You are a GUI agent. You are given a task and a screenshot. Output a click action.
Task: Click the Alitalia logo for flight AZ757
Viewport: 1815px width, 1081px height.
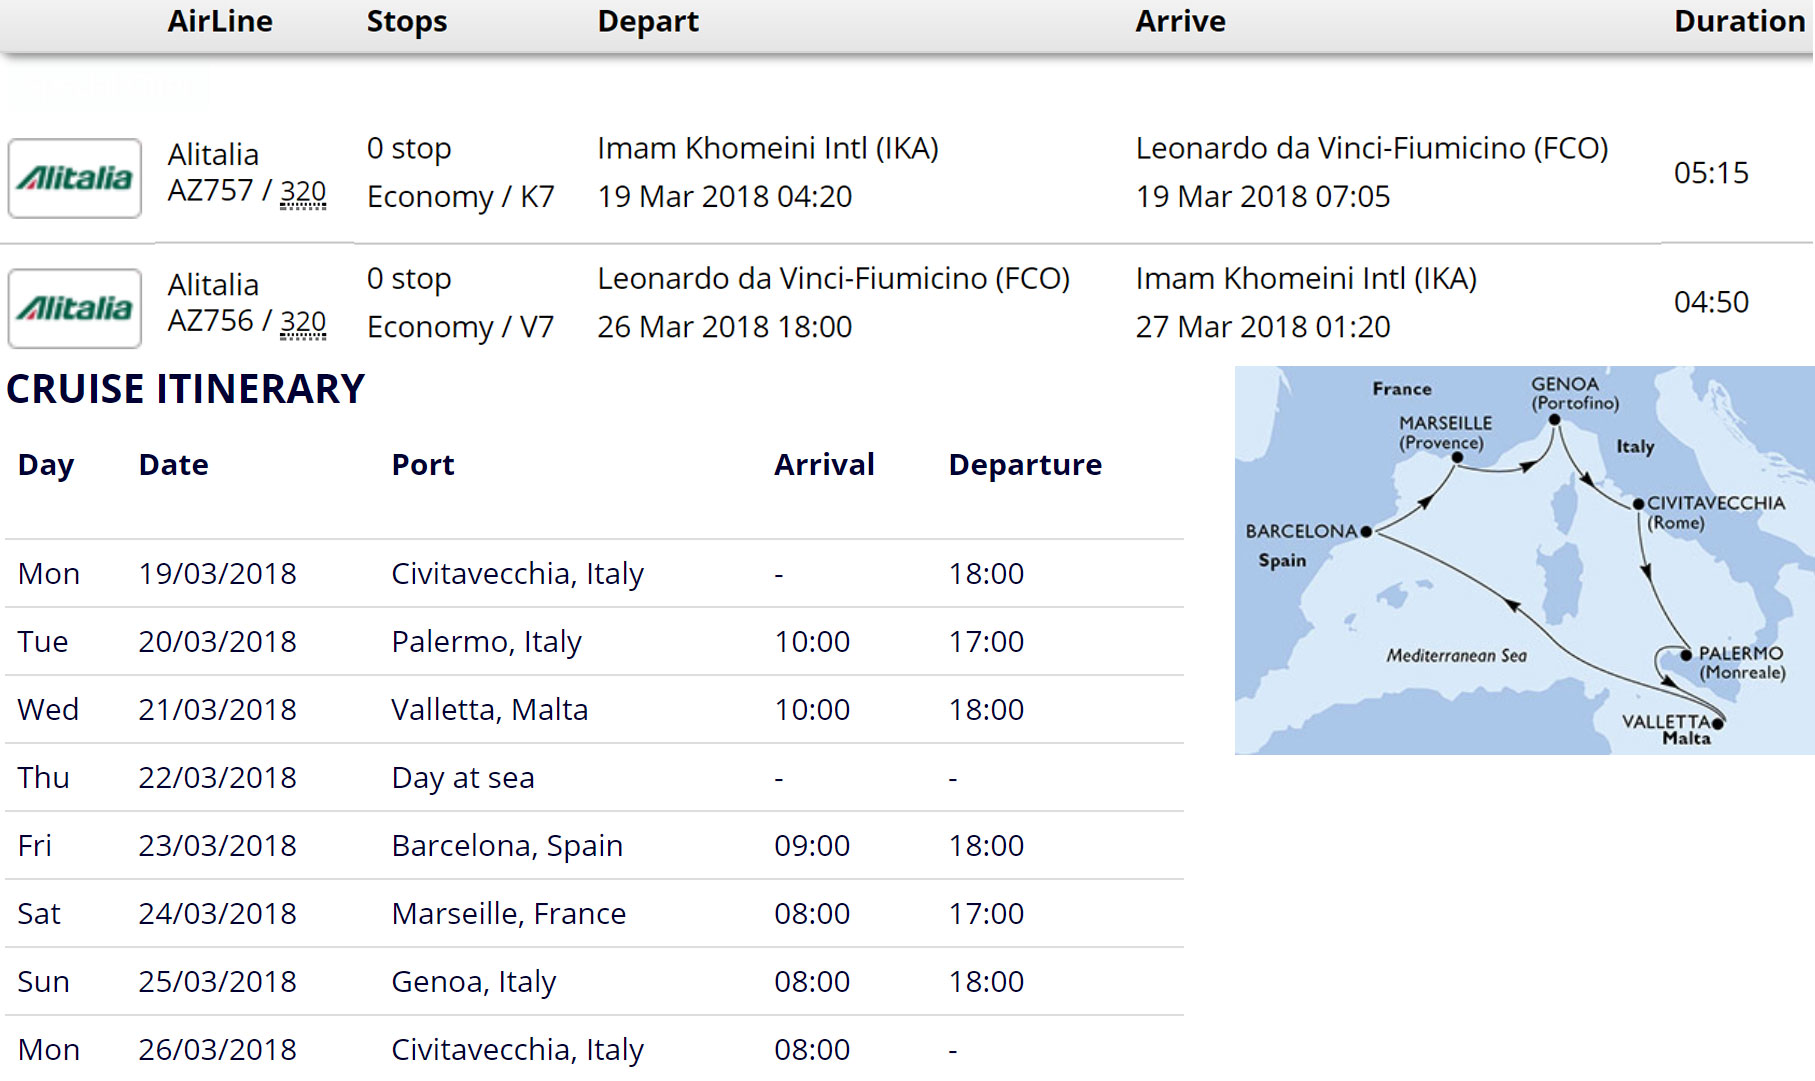coord(74,178)
